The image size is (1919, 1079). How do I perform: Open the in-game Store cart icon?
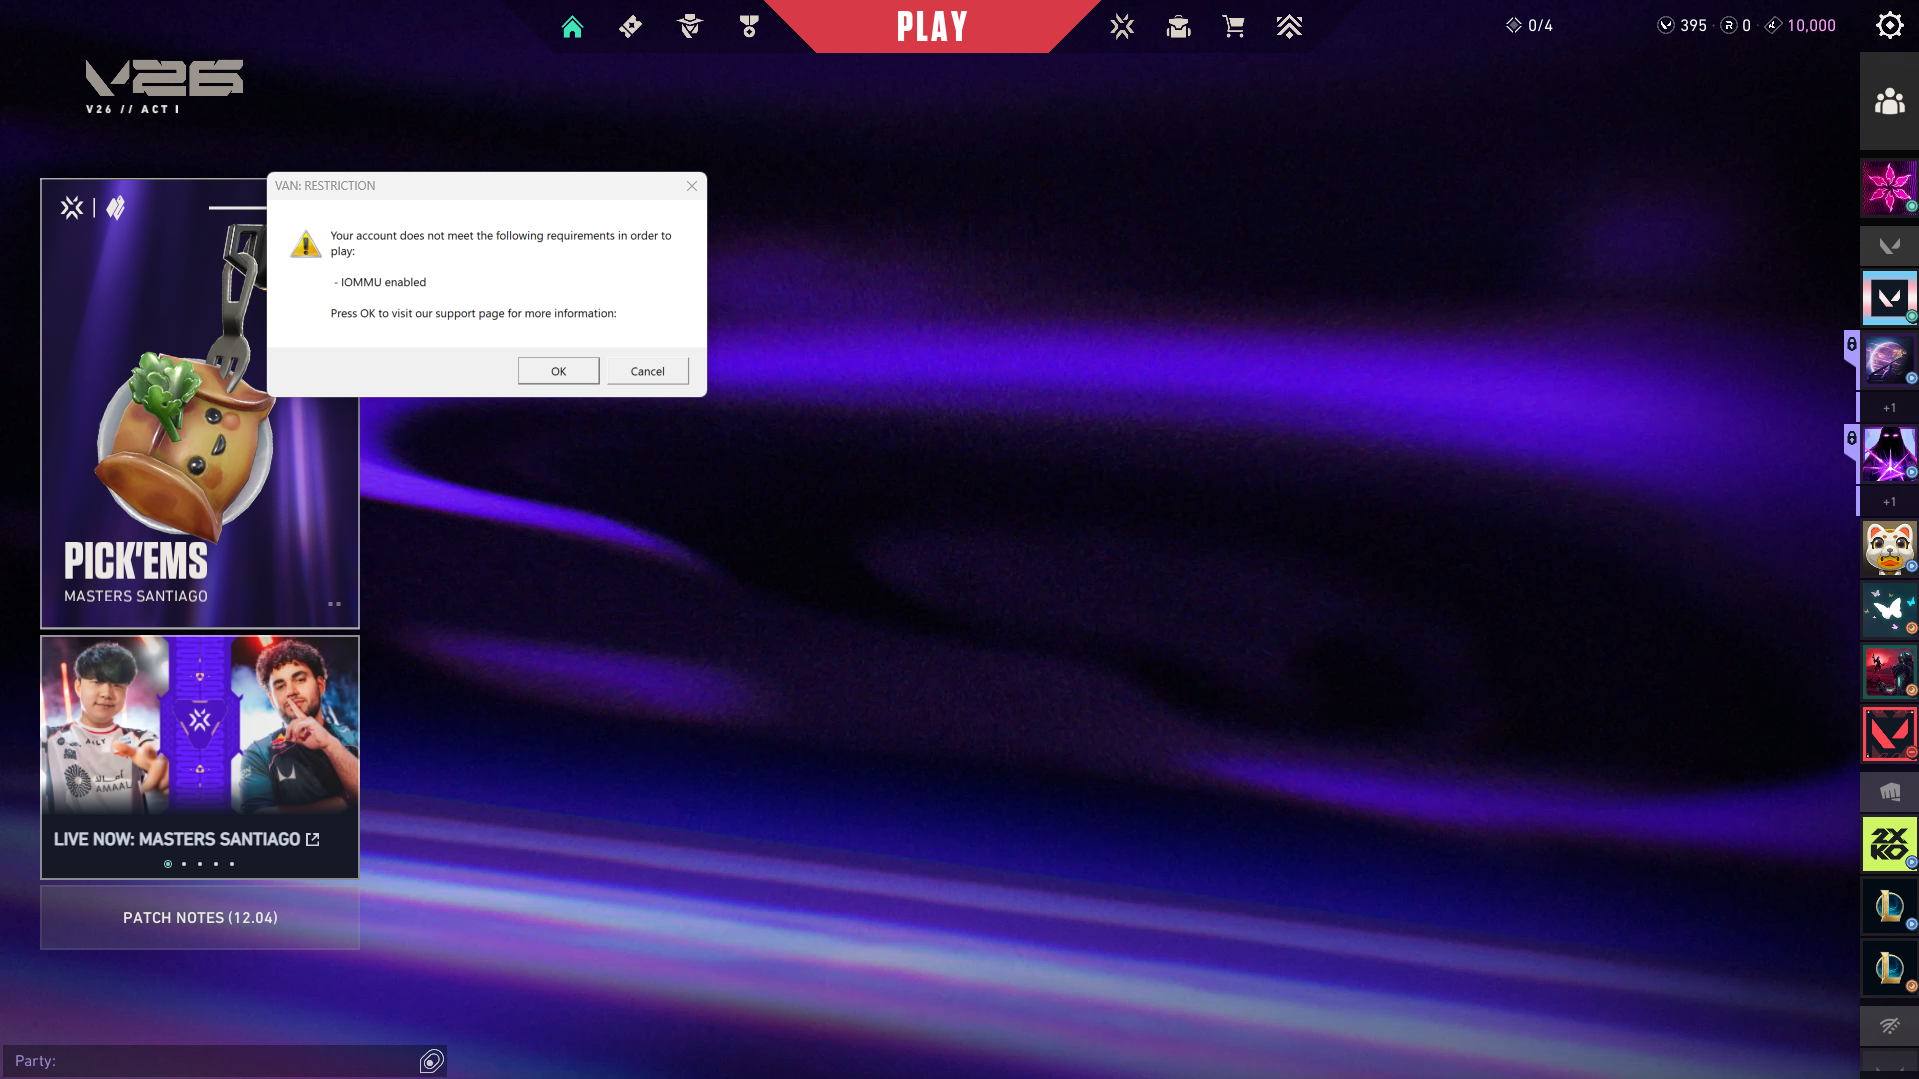pyautogui.click(x=1234, y=26)
